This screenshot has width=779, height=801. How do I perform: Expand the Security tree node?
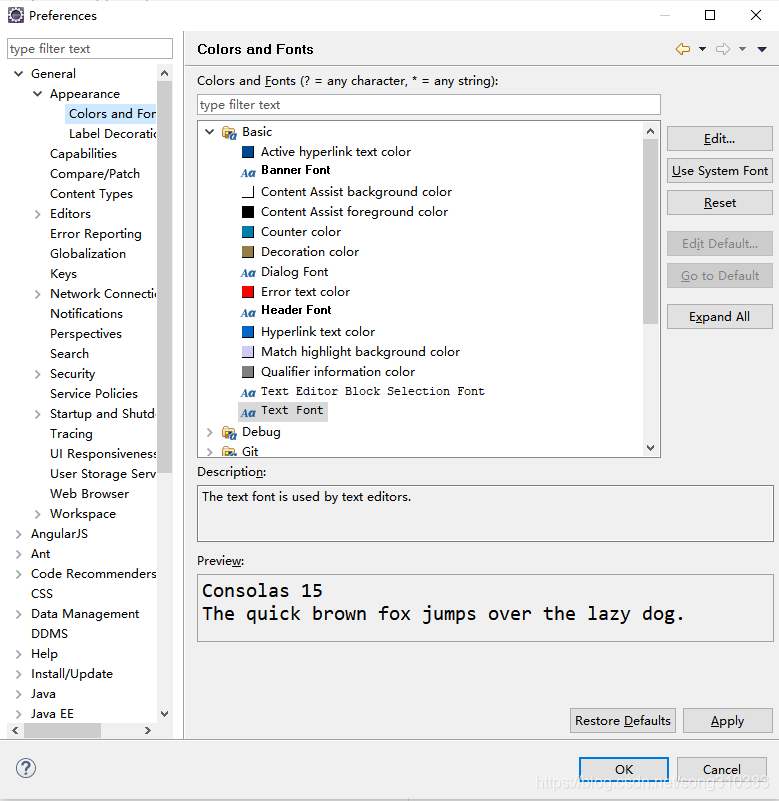(37, 374)
